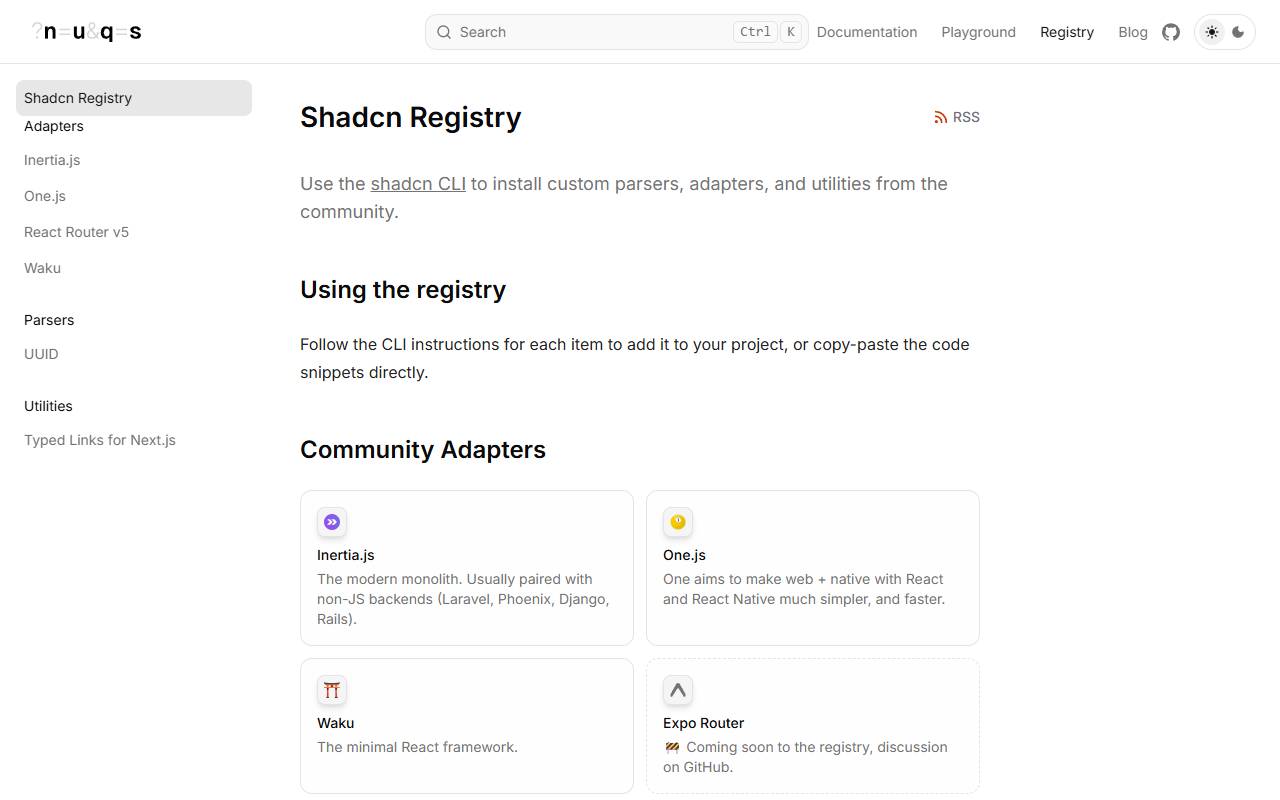Screen dimensions: 1280x800
Task: Click the Using the registry heading
Action: [403, 290]
